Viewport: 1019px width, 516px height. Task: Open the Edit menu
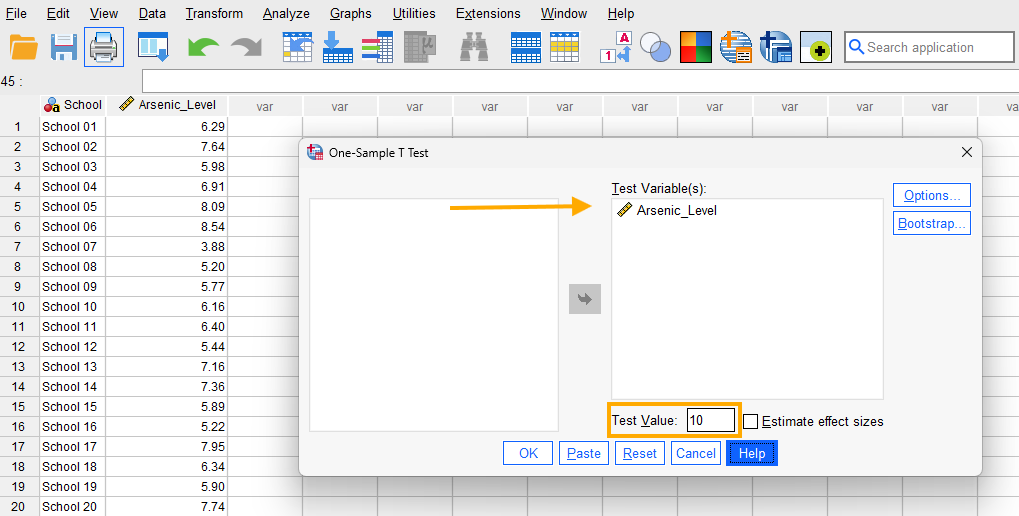click(x=58, y=13)
